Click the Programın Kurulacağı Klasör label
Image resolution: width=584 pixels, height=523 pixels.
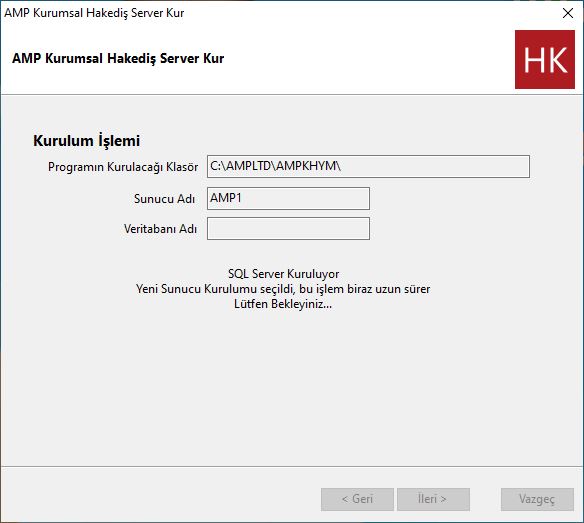[123, 167]
